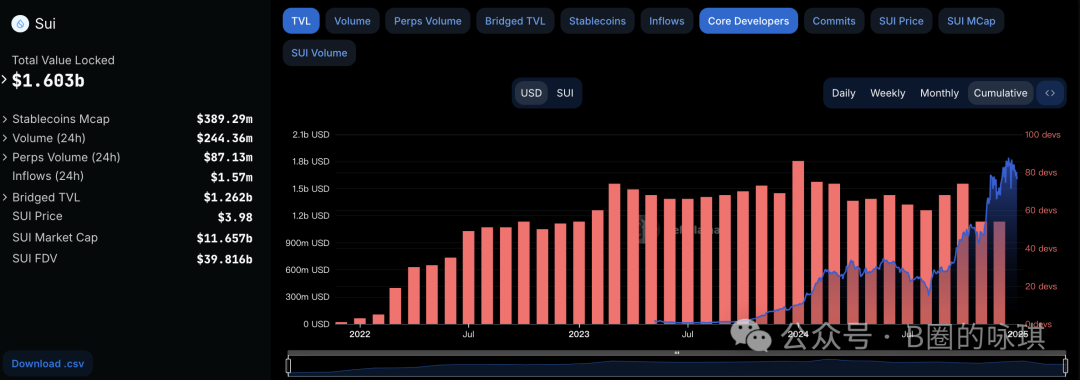Toggle the Perps Volume chart metric
Screen dimensions: 1080x380
point(428,21)
